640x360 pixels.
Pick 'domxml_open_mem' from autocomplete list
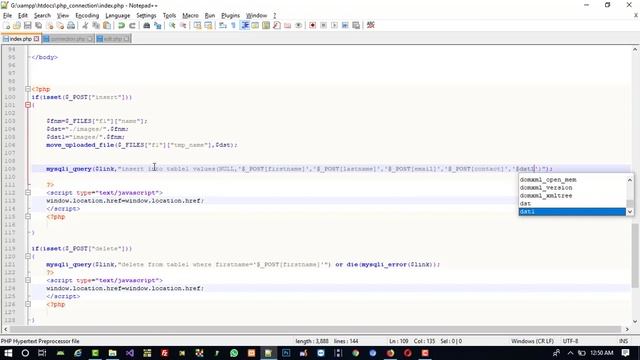click(x=572, y=180)
